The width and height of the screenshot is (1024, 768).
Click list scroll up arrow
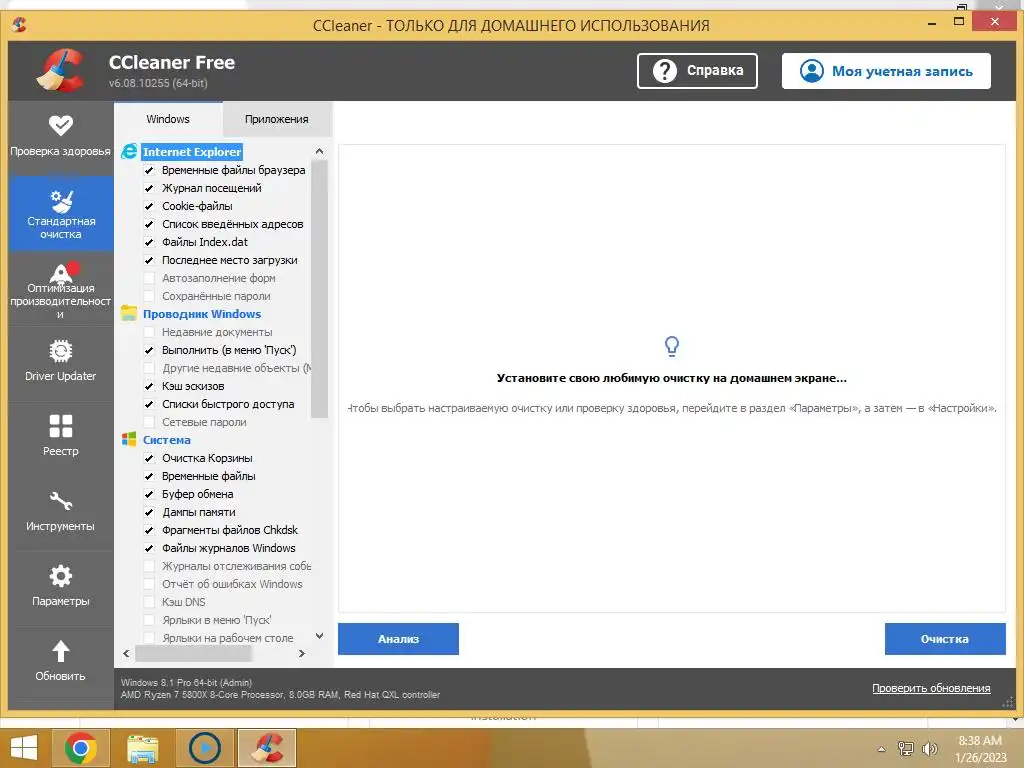319,151
